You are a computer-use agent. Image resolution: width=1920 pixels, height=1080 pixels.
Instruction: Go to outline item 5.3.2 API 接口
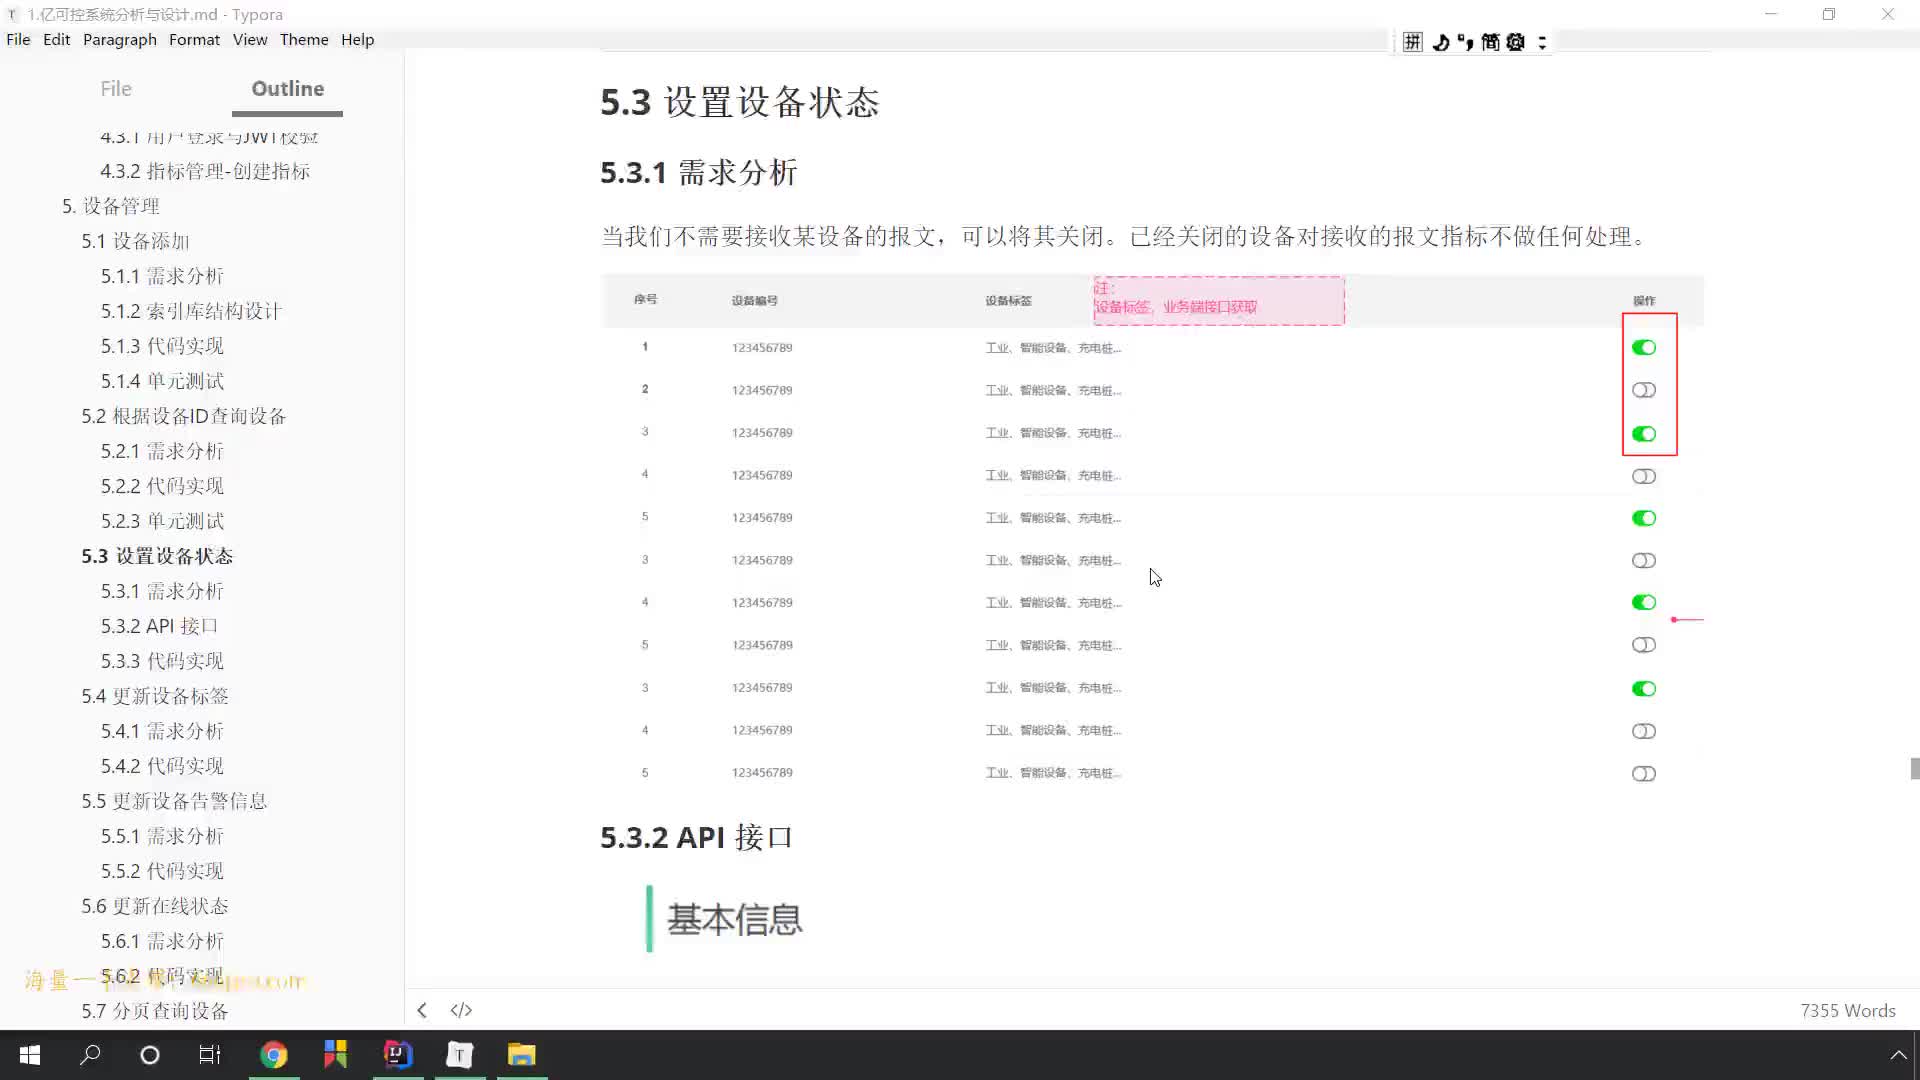pos(159,626)
